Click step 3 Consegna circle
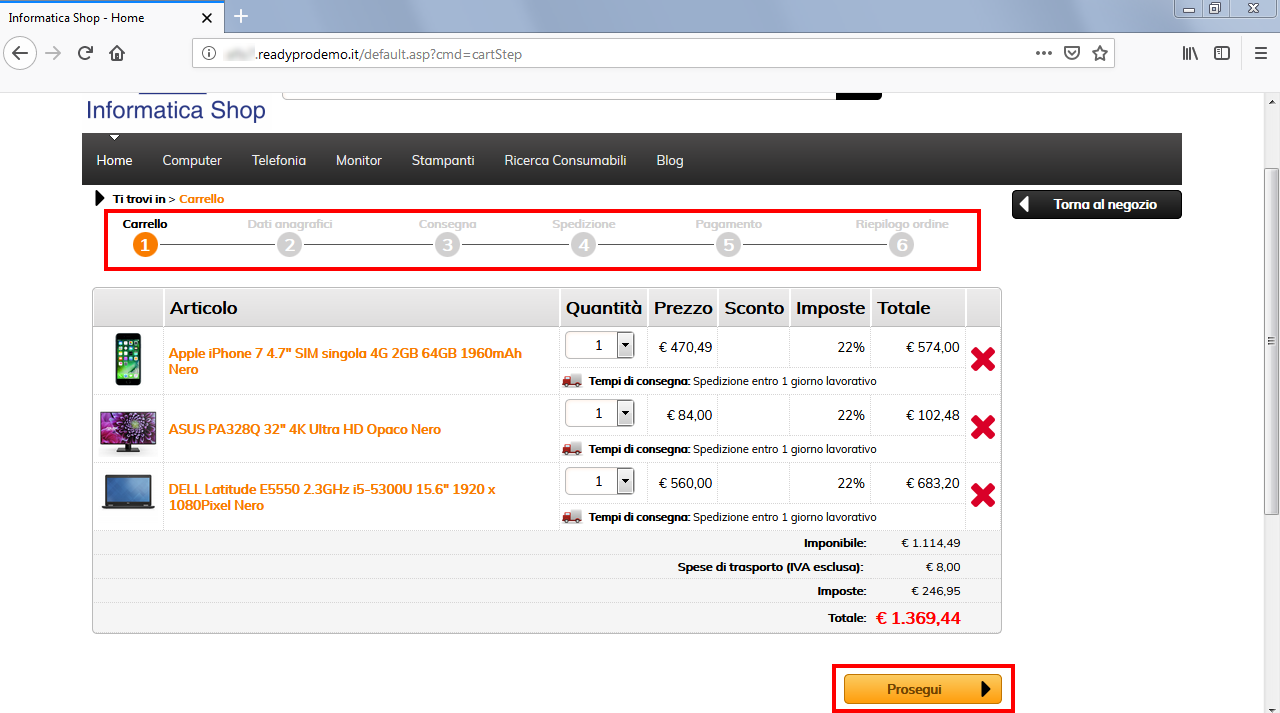 (x=447, y=244)
